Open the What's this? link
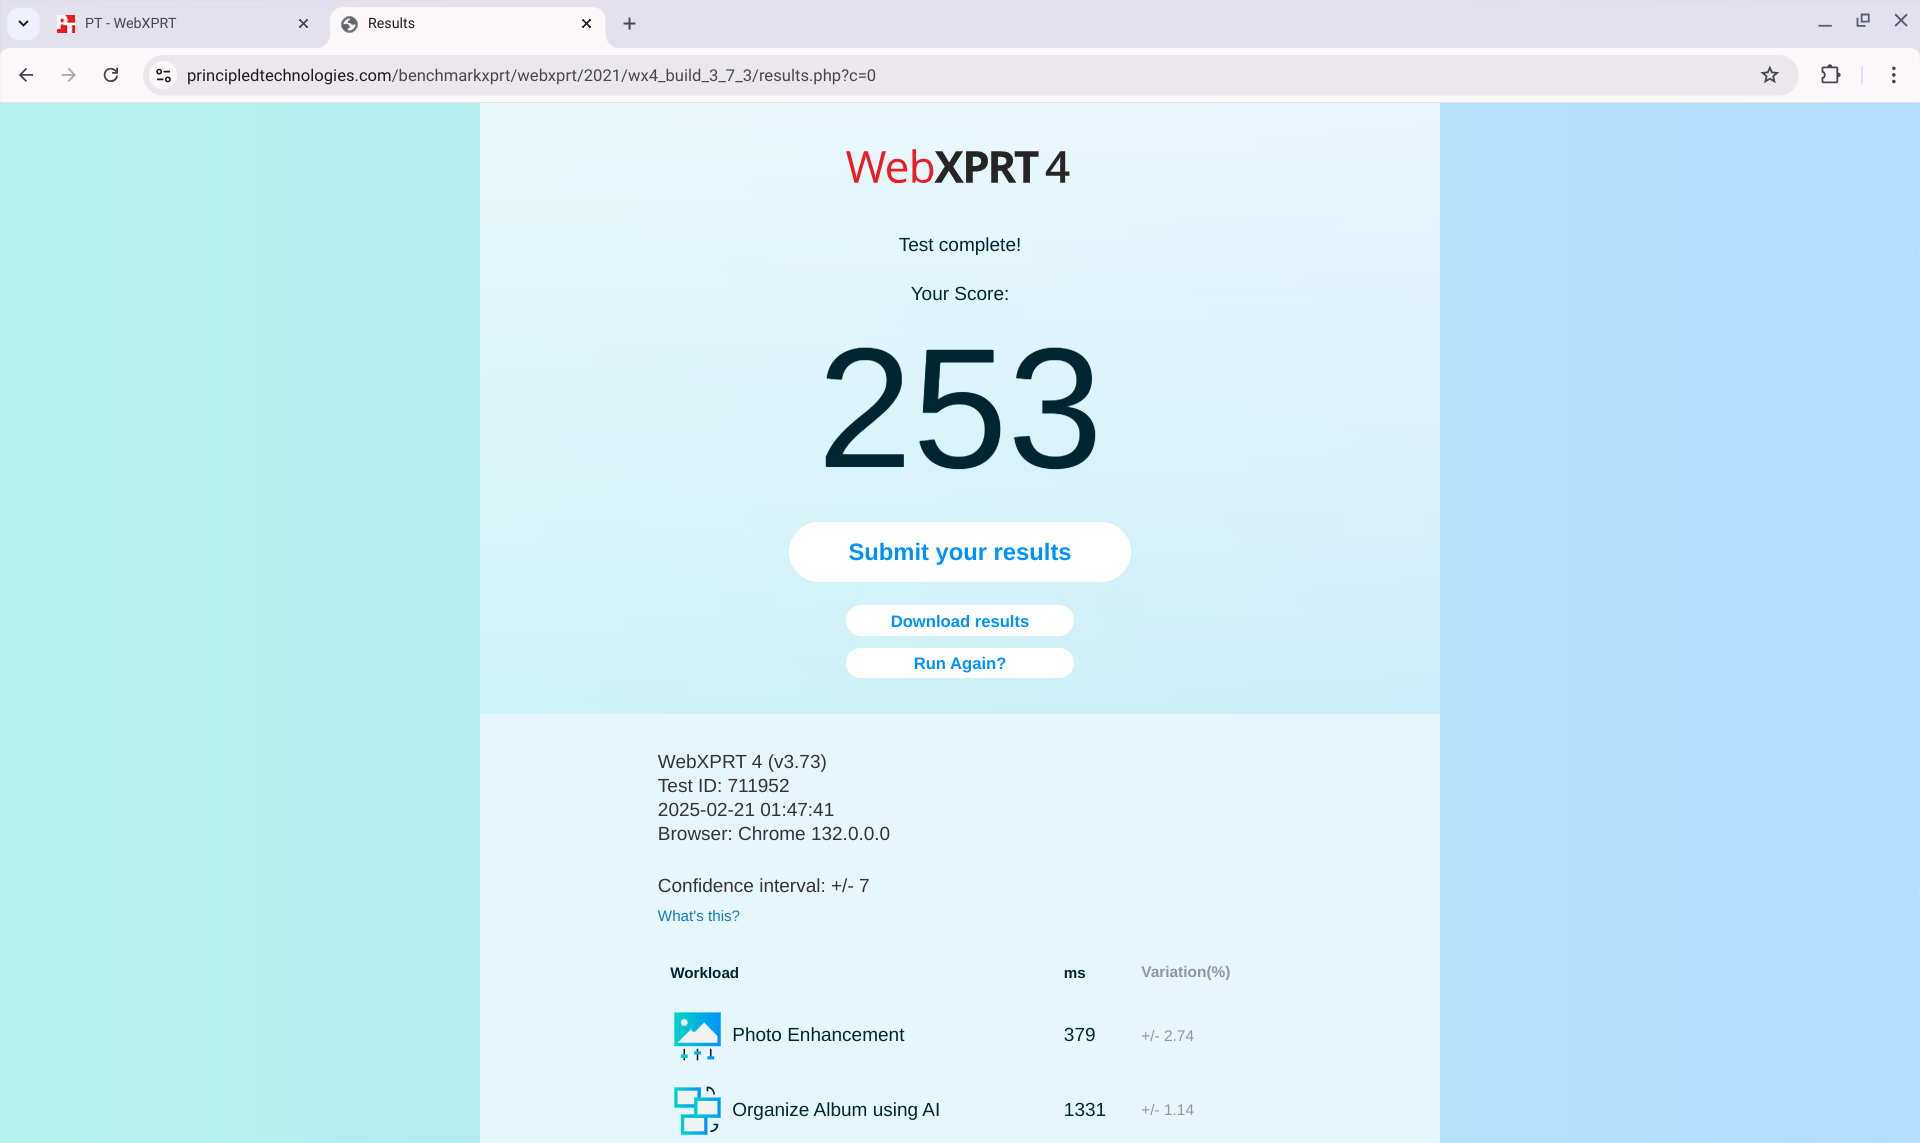The image size is (1920, 1143). pyautogui.click(x=698, y=916)
